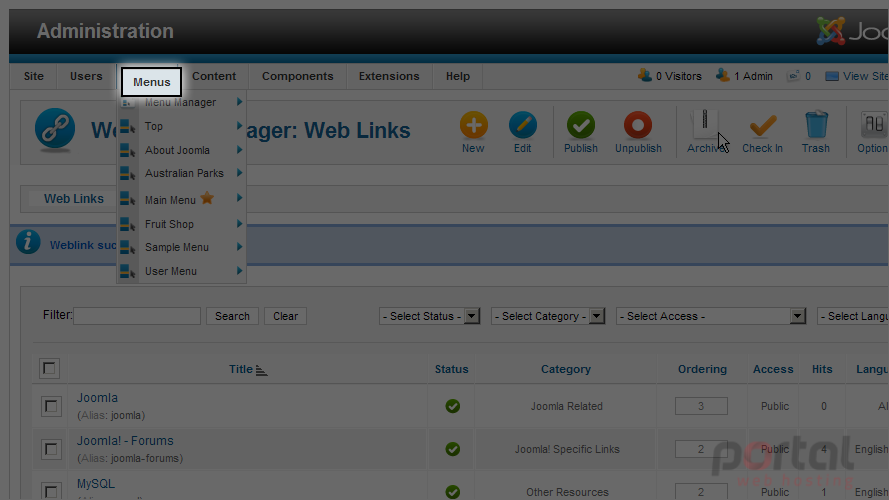Image resolution: width=889 pixels, height=500 pixels.
Task: Check the Joomla! - Forums row checkbox
Action: [51, 450]
